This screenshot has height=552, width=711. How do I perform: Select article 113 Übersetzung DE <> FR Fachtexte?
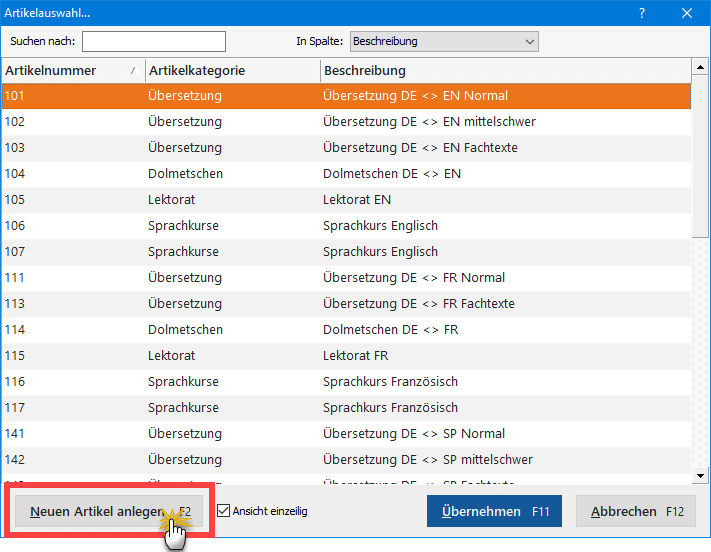(345, 304)
